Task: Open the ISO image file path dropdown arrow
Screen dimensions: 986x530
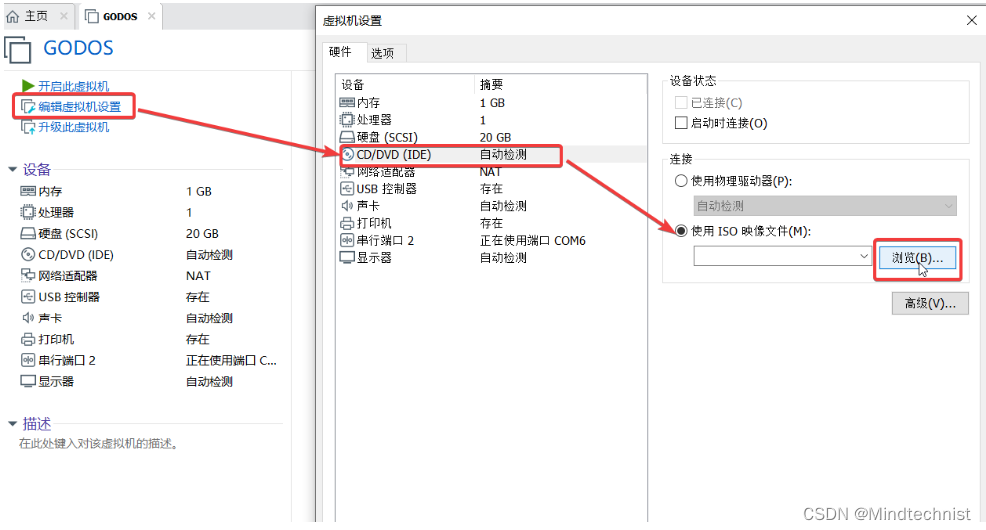Action: (863, 256)
